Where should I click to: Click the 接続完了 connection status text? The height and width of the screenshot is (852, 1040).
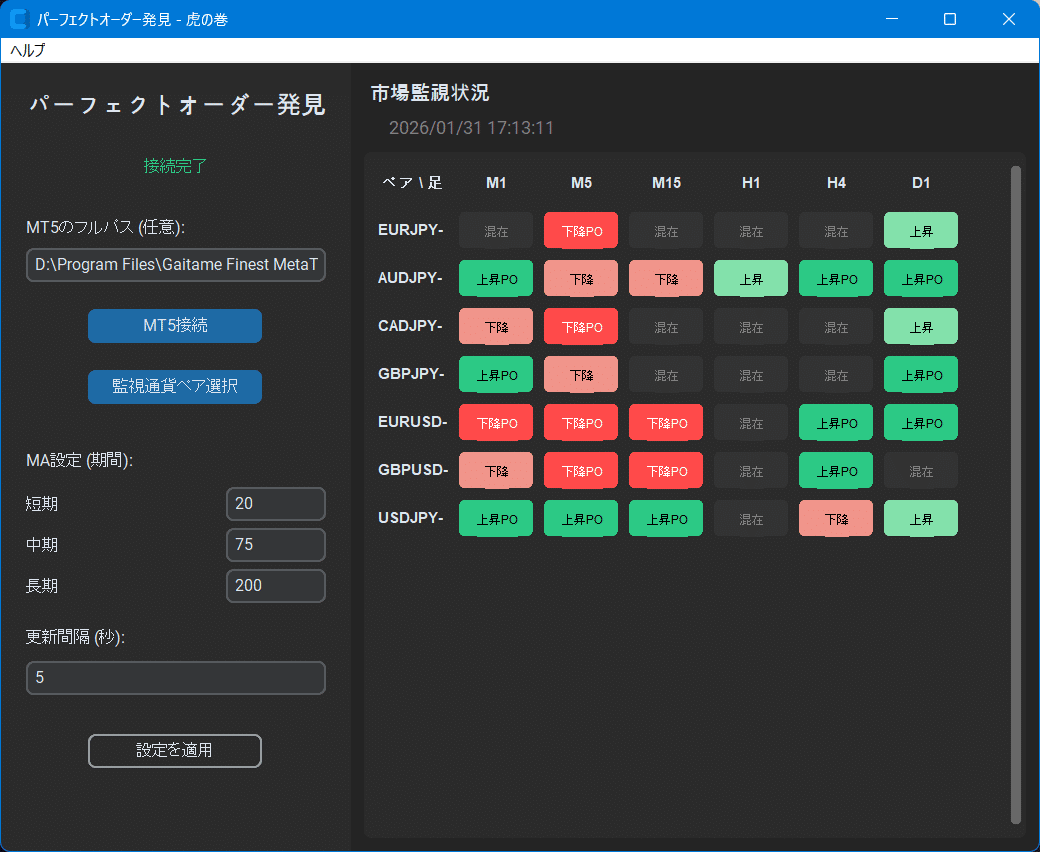(x=174, y=165)
